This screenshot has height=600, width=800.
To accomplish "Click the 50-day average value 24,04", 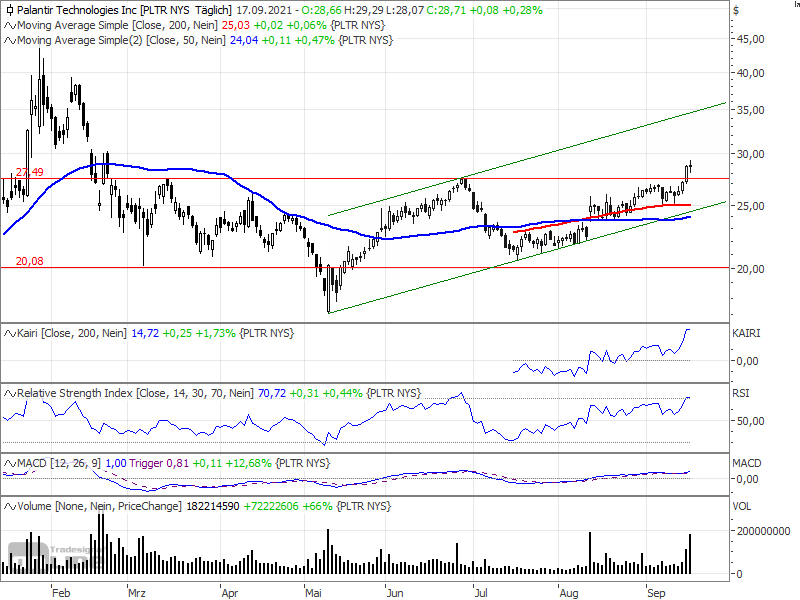I will pyautogui.click(x=244, y=40).
